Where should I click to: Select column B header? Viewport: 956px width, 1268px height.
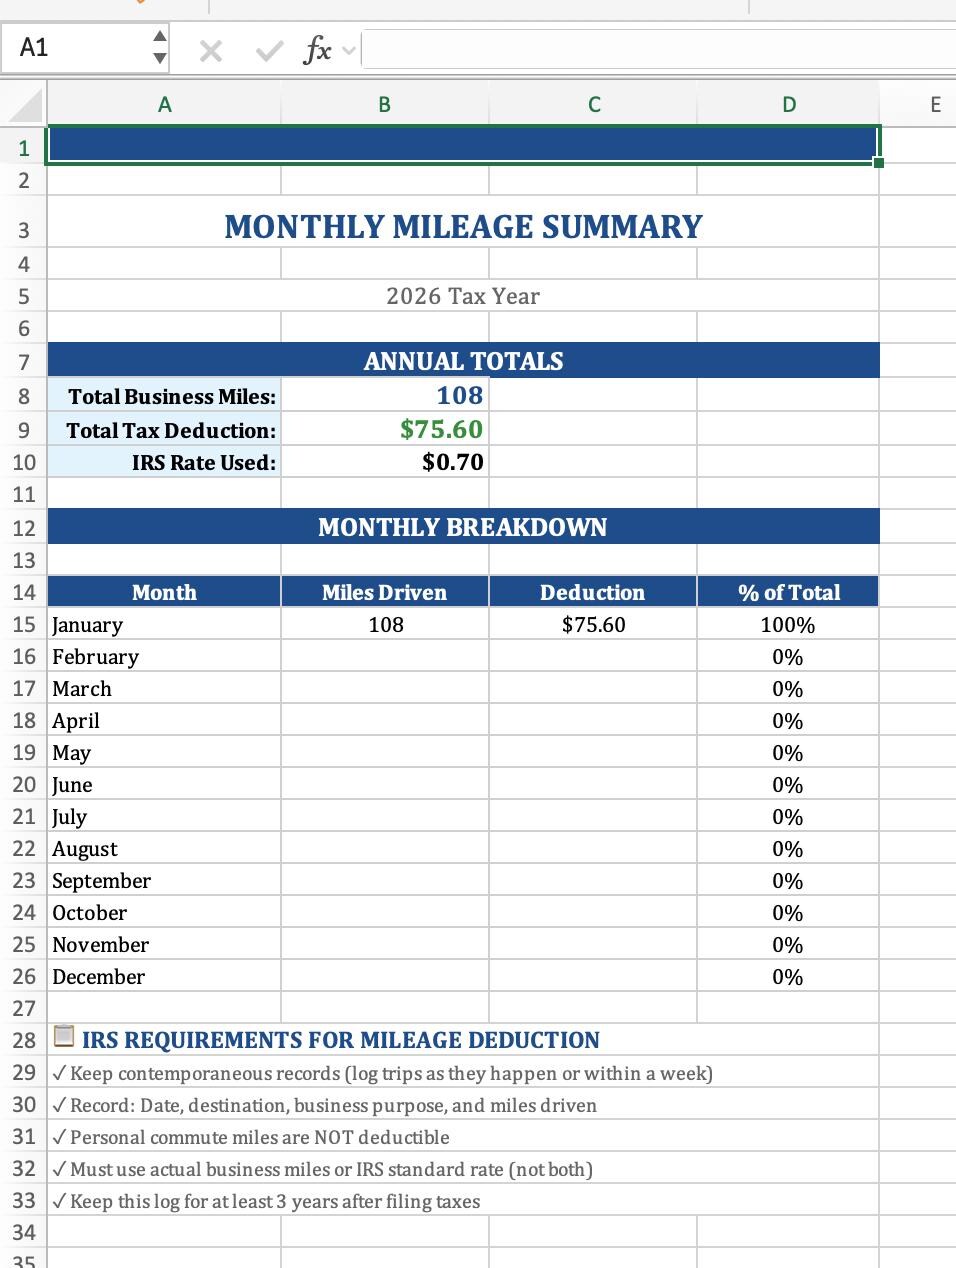[x=385, y=104]
